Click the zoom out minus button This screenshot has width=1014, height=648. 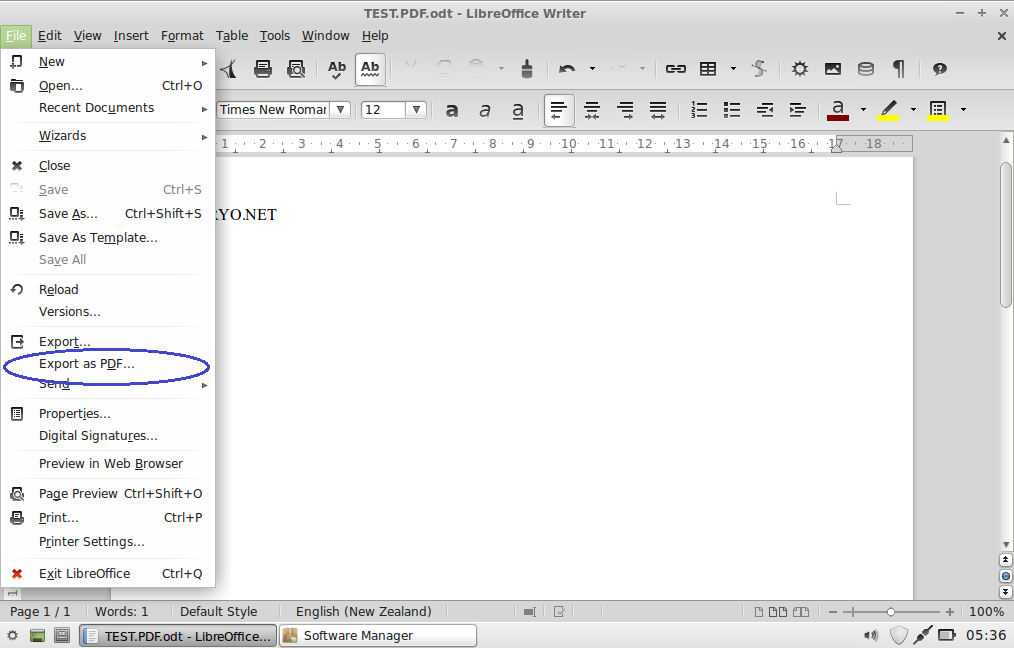pos(833,612)
